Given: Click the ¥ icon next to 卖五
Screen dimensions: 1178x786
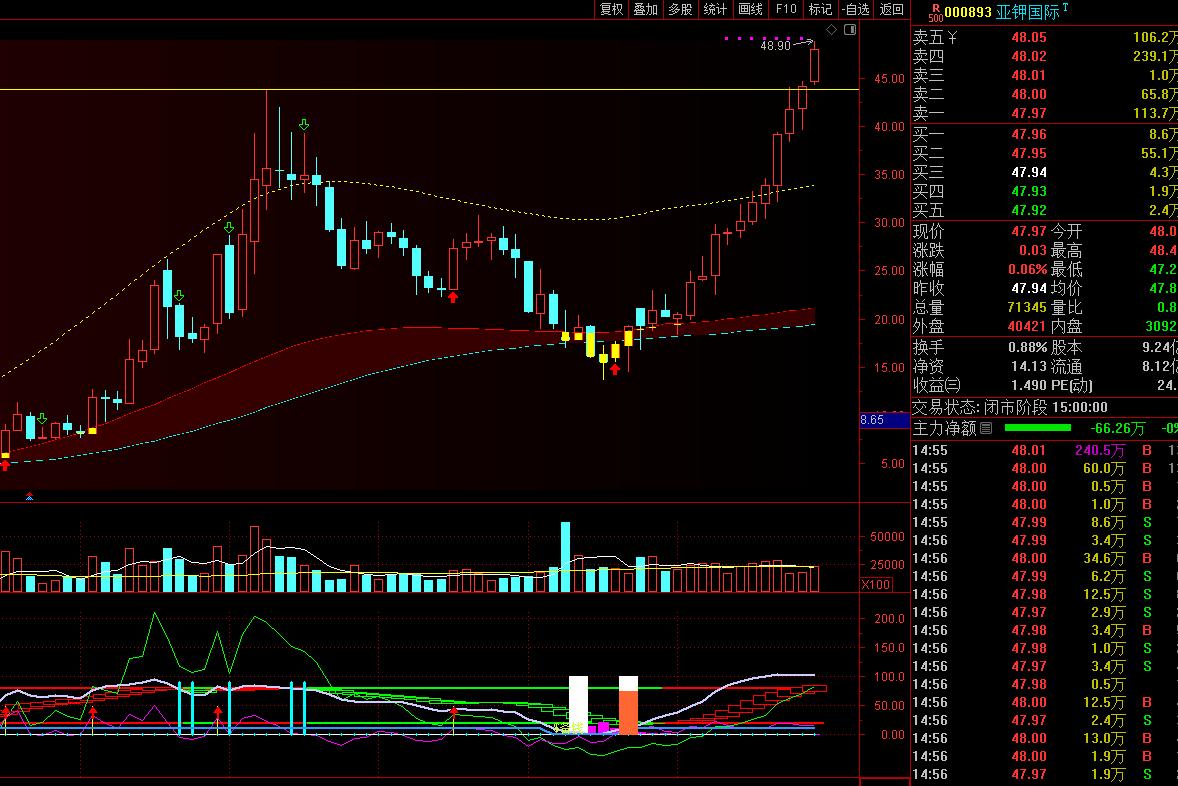Looking at the screenshot, I should (x=952, y=38).
